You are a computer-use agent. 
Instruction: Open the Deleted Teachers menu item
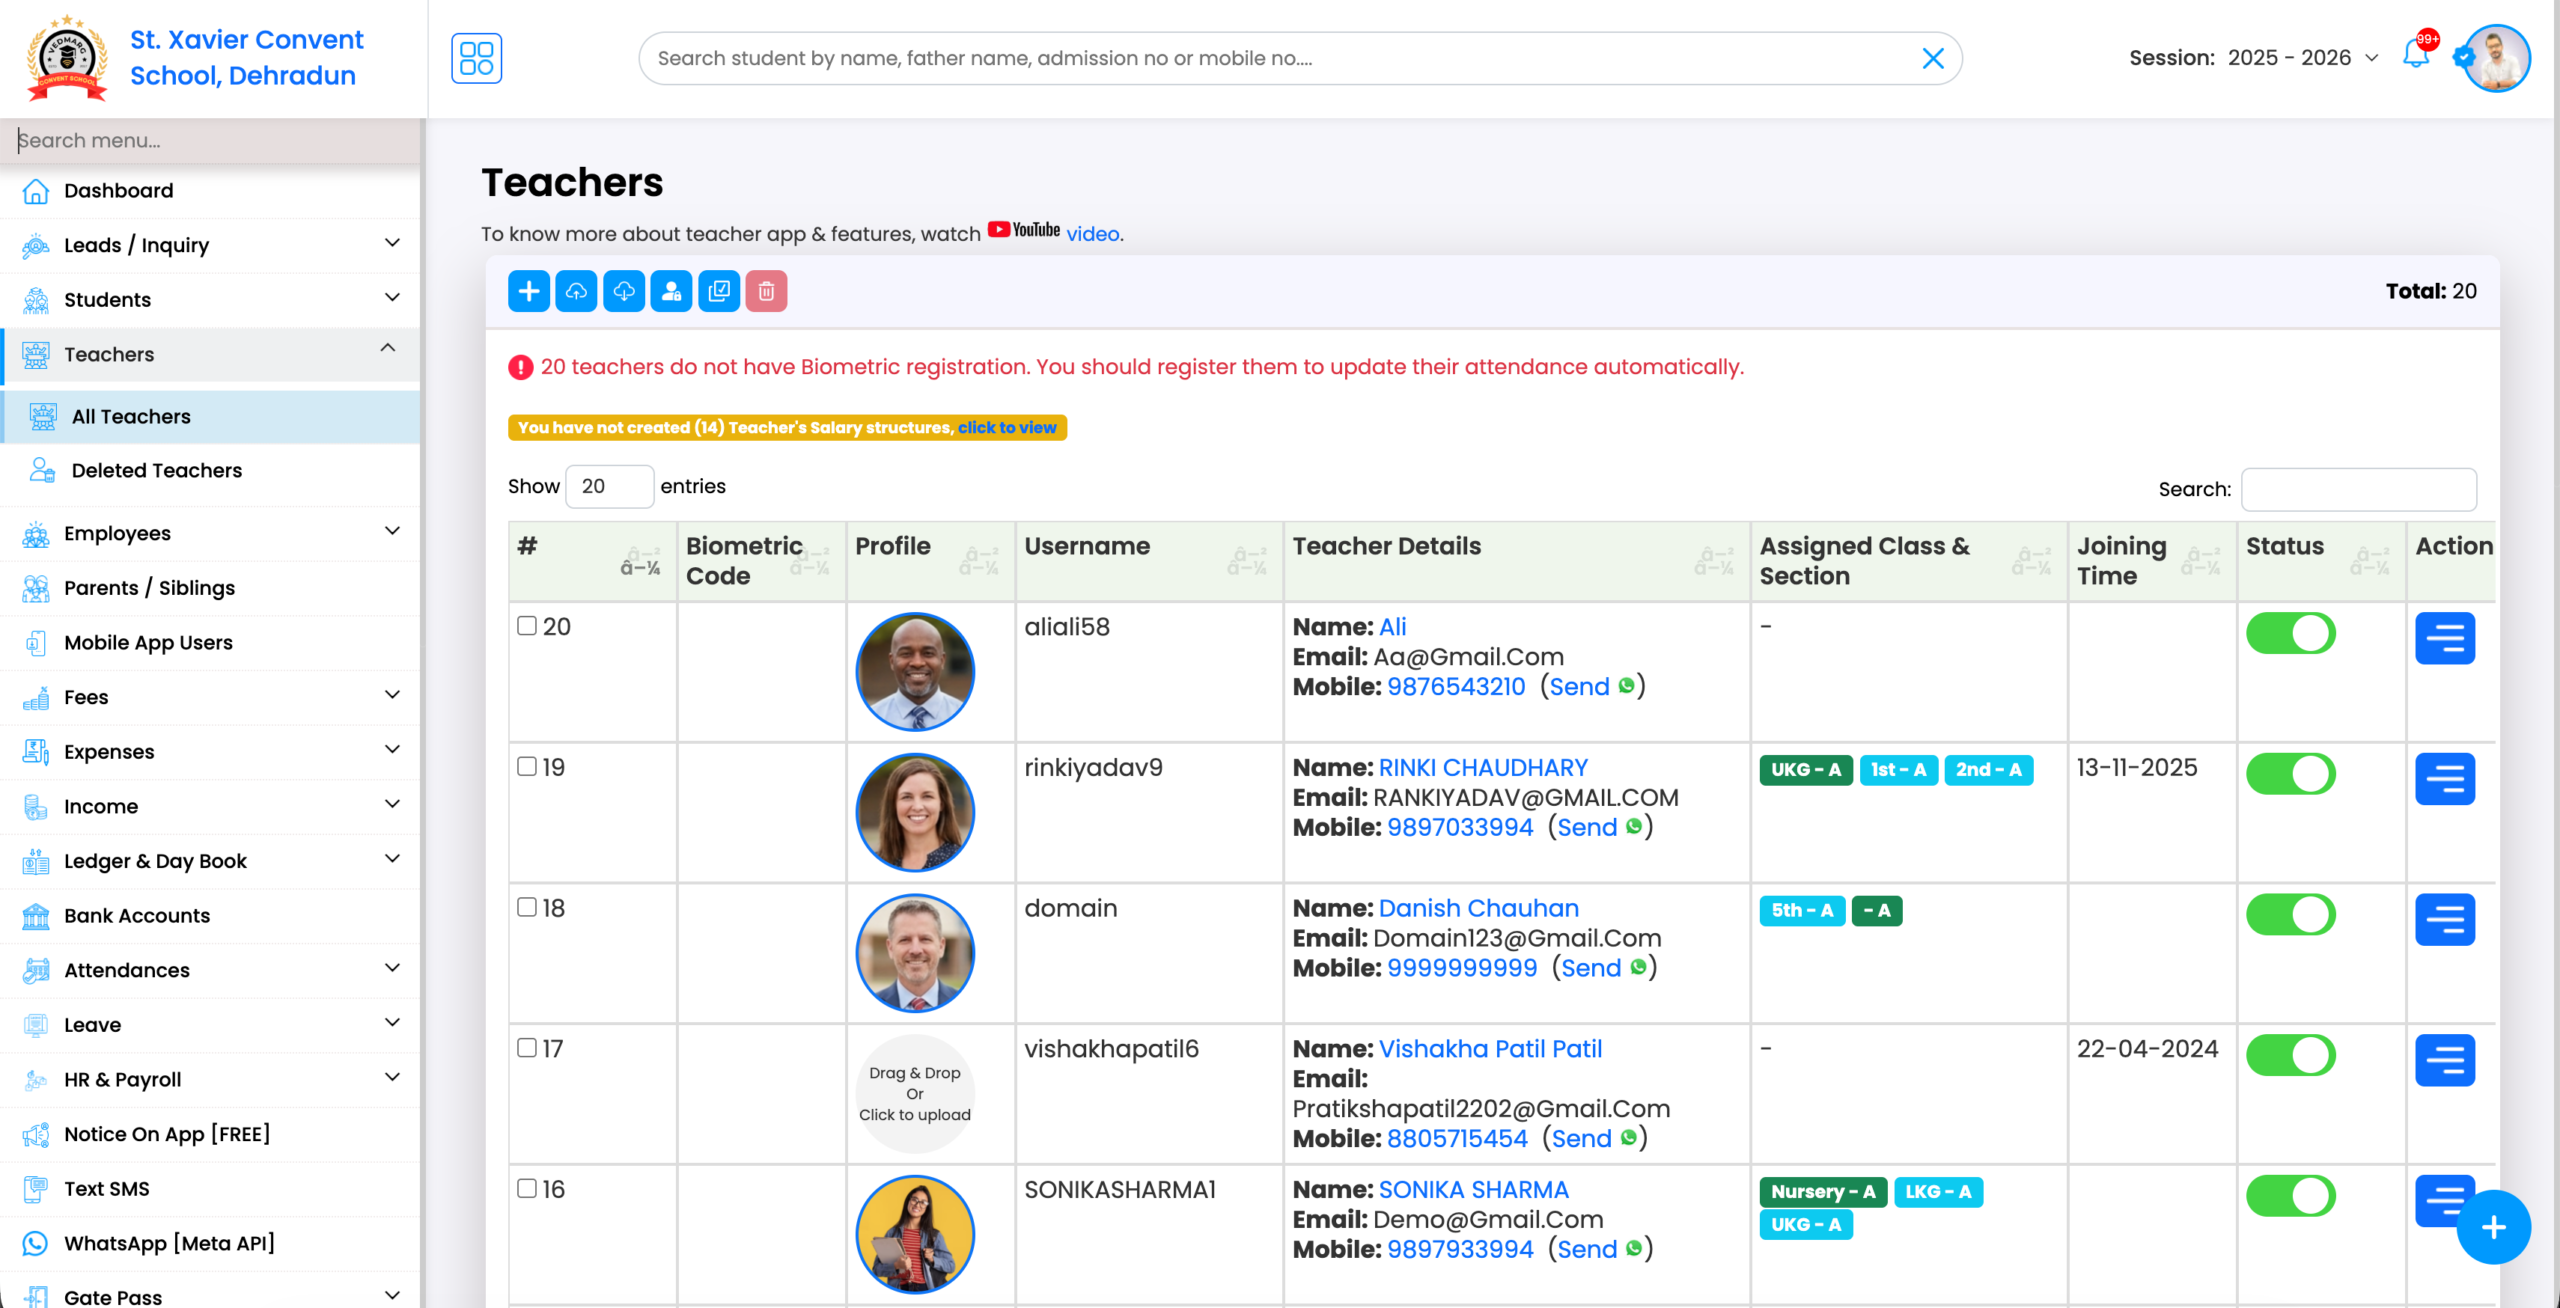click(157, 470)
